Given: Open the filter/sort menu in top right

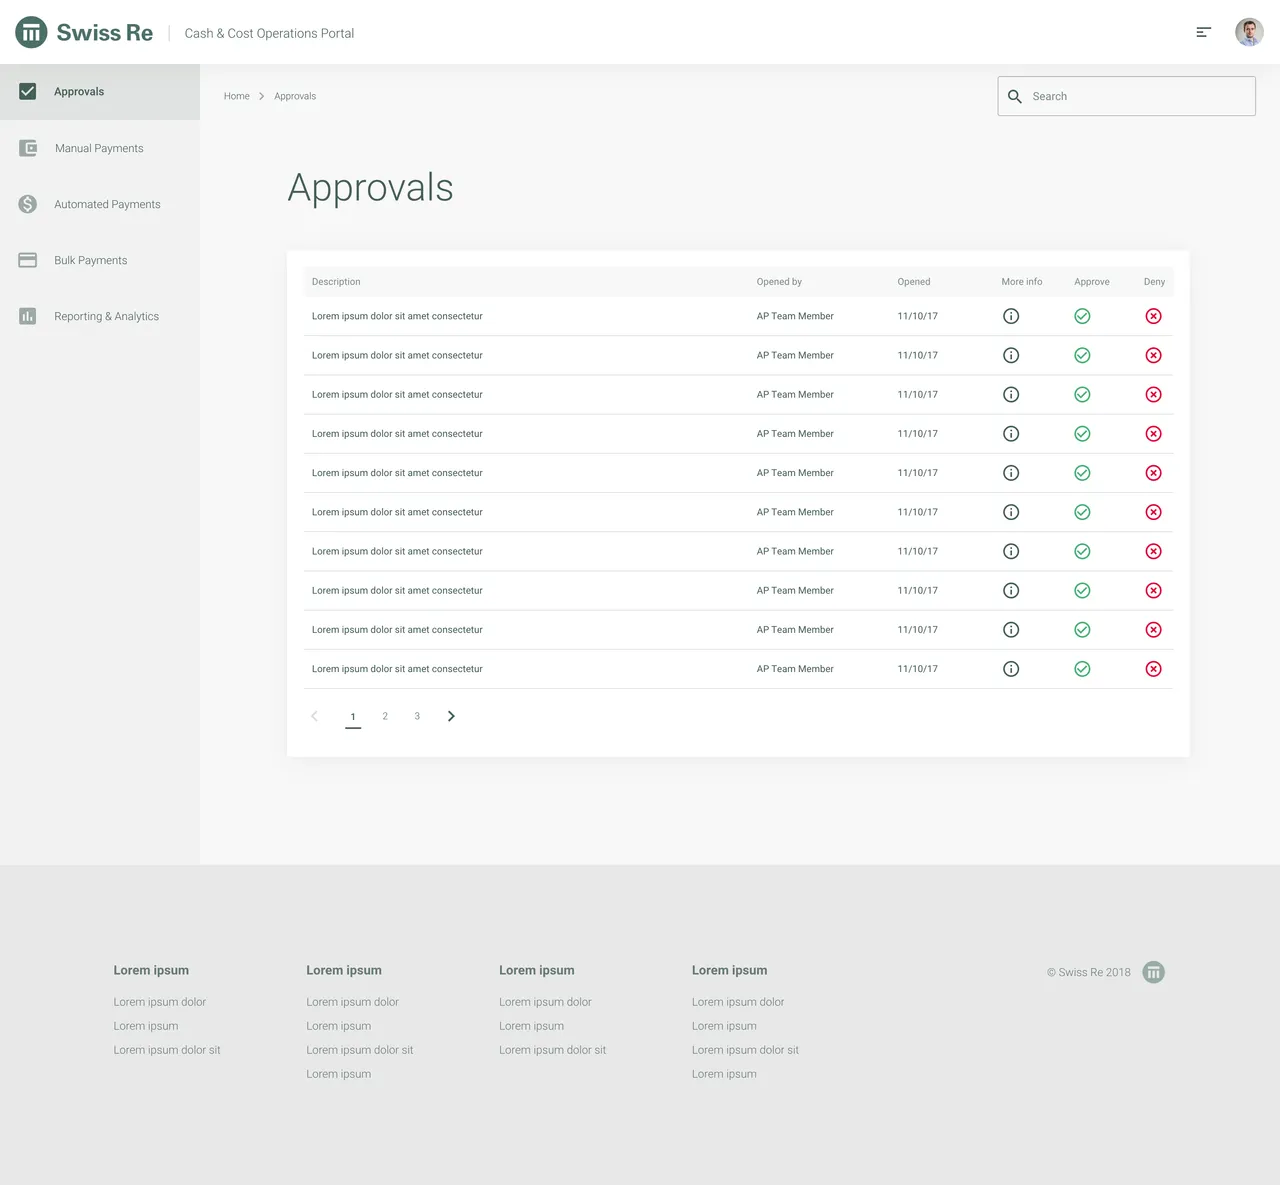Looking at the screenshot, I should coord(1203,31).
